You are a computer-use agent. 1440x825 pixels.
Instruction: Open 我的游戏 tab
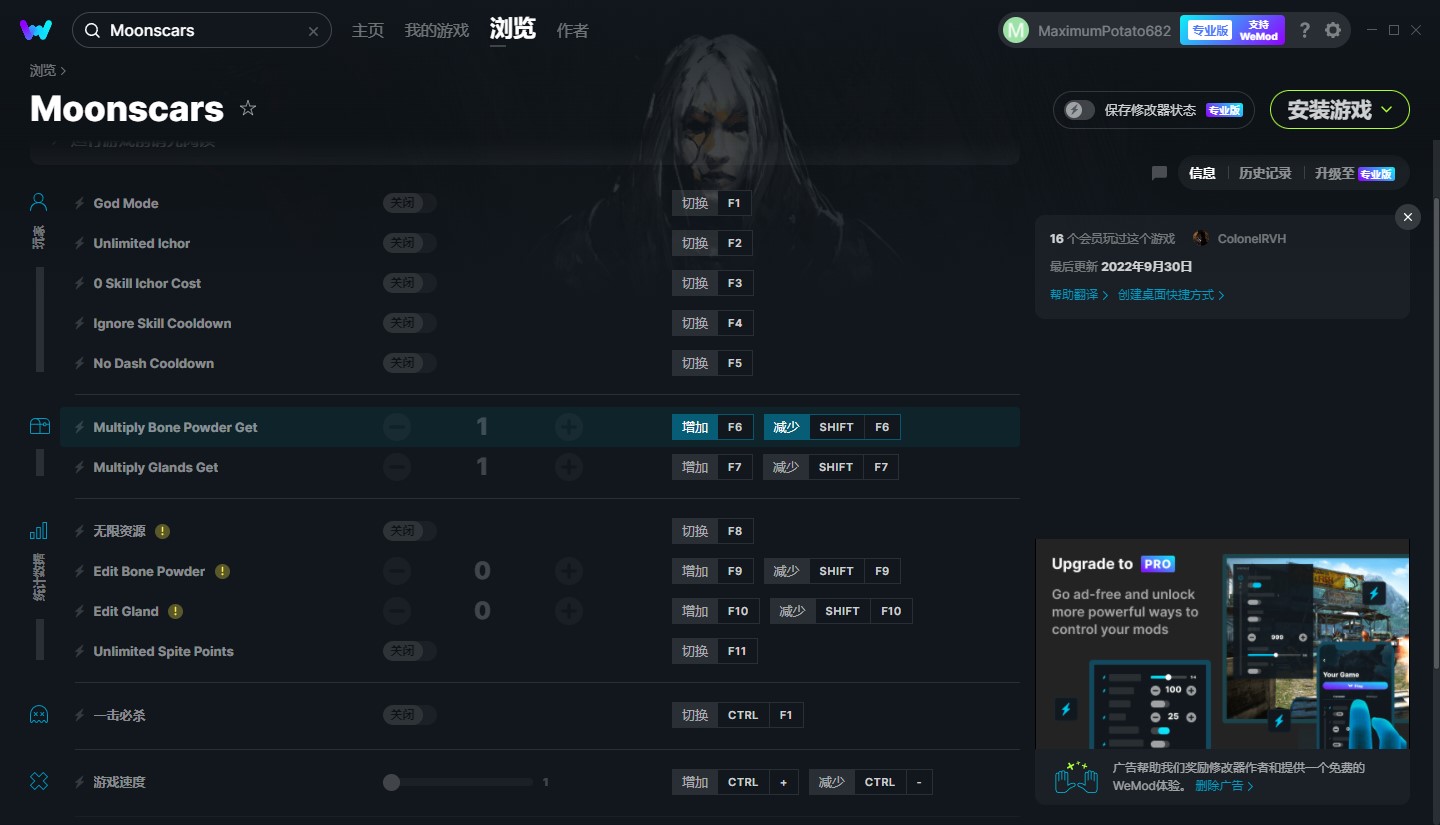point(437,31)
